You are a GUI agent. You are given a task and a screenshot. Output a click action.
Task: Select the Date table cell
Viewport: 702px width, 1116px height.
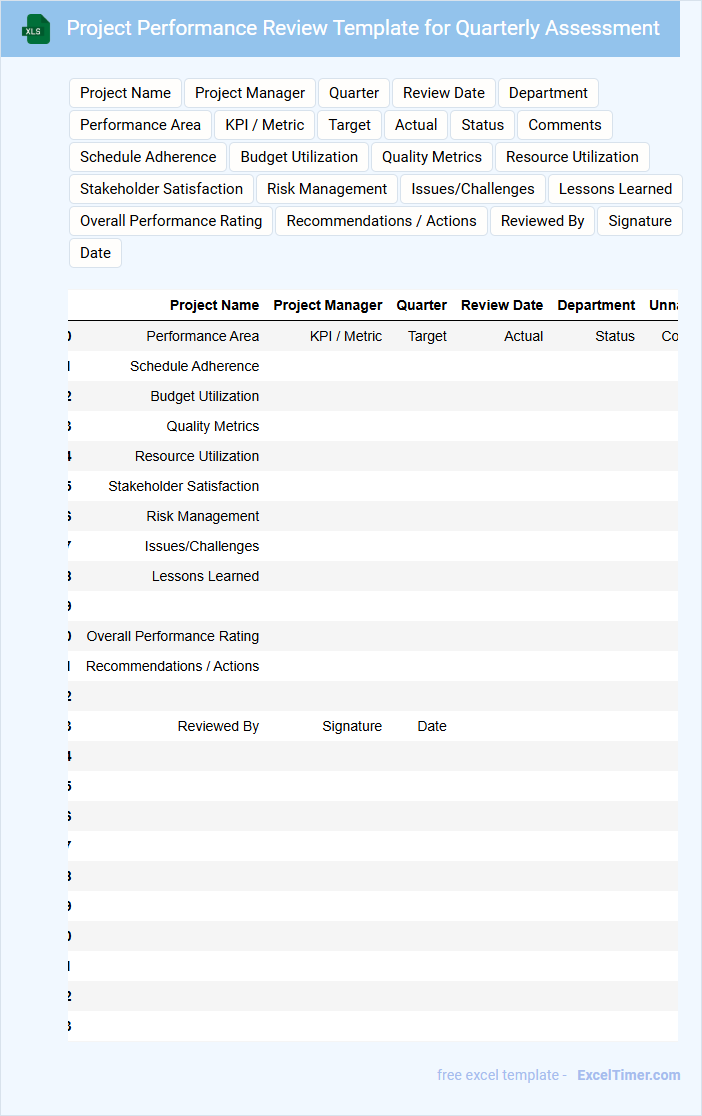click(x=432, y=726)
